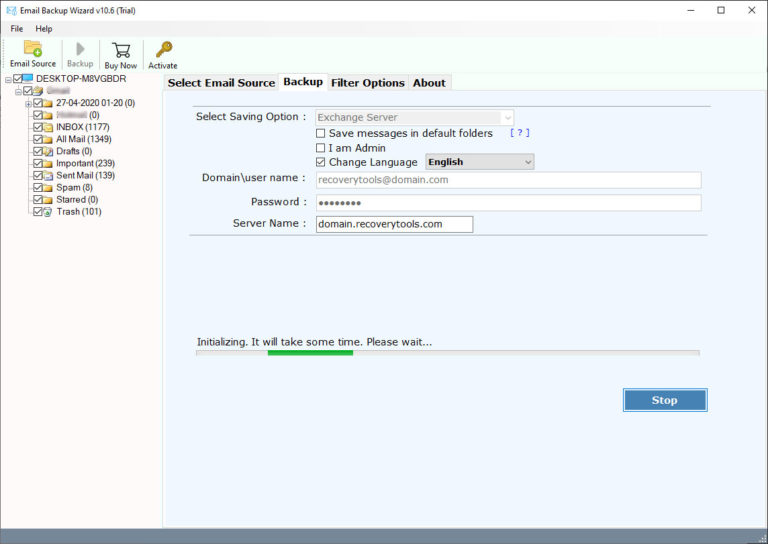Click the Spam folder icon
Image resolution: width=768 pixels, height=544 pixels.
[x=48, y=188]
